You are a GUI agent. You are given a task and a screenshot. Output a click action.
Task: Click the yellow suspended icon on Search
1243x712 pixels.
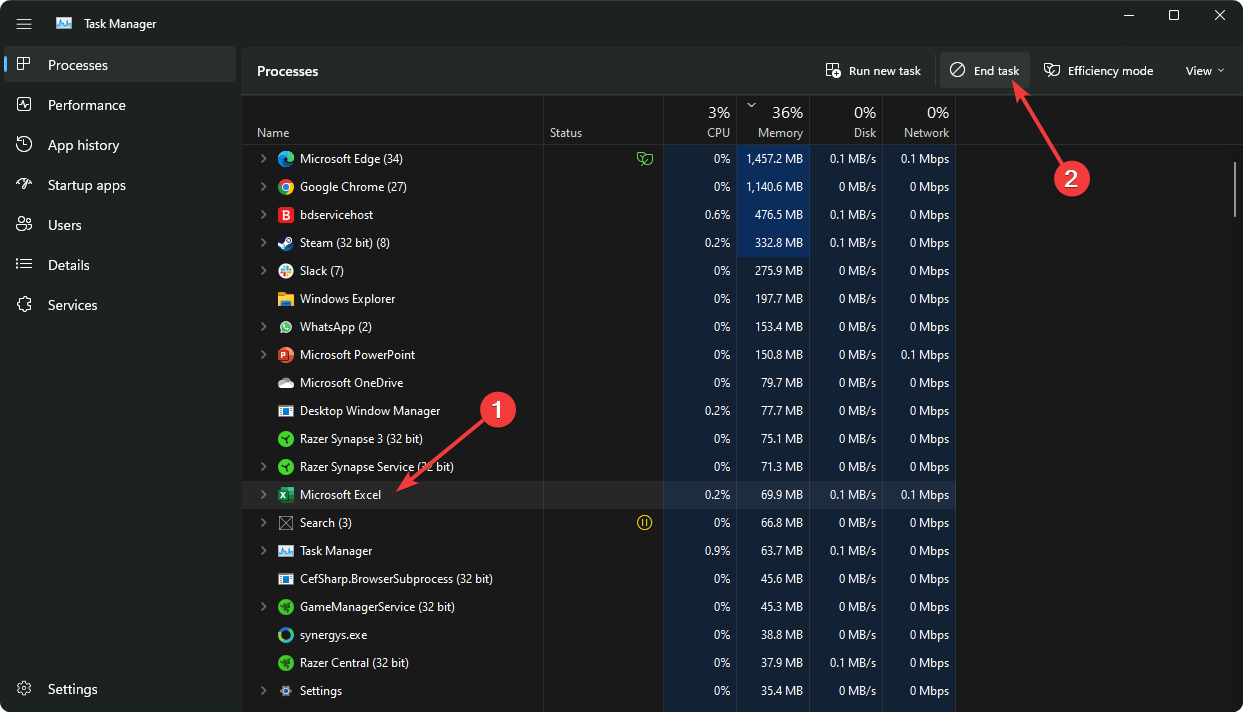(x=645, y=523)
